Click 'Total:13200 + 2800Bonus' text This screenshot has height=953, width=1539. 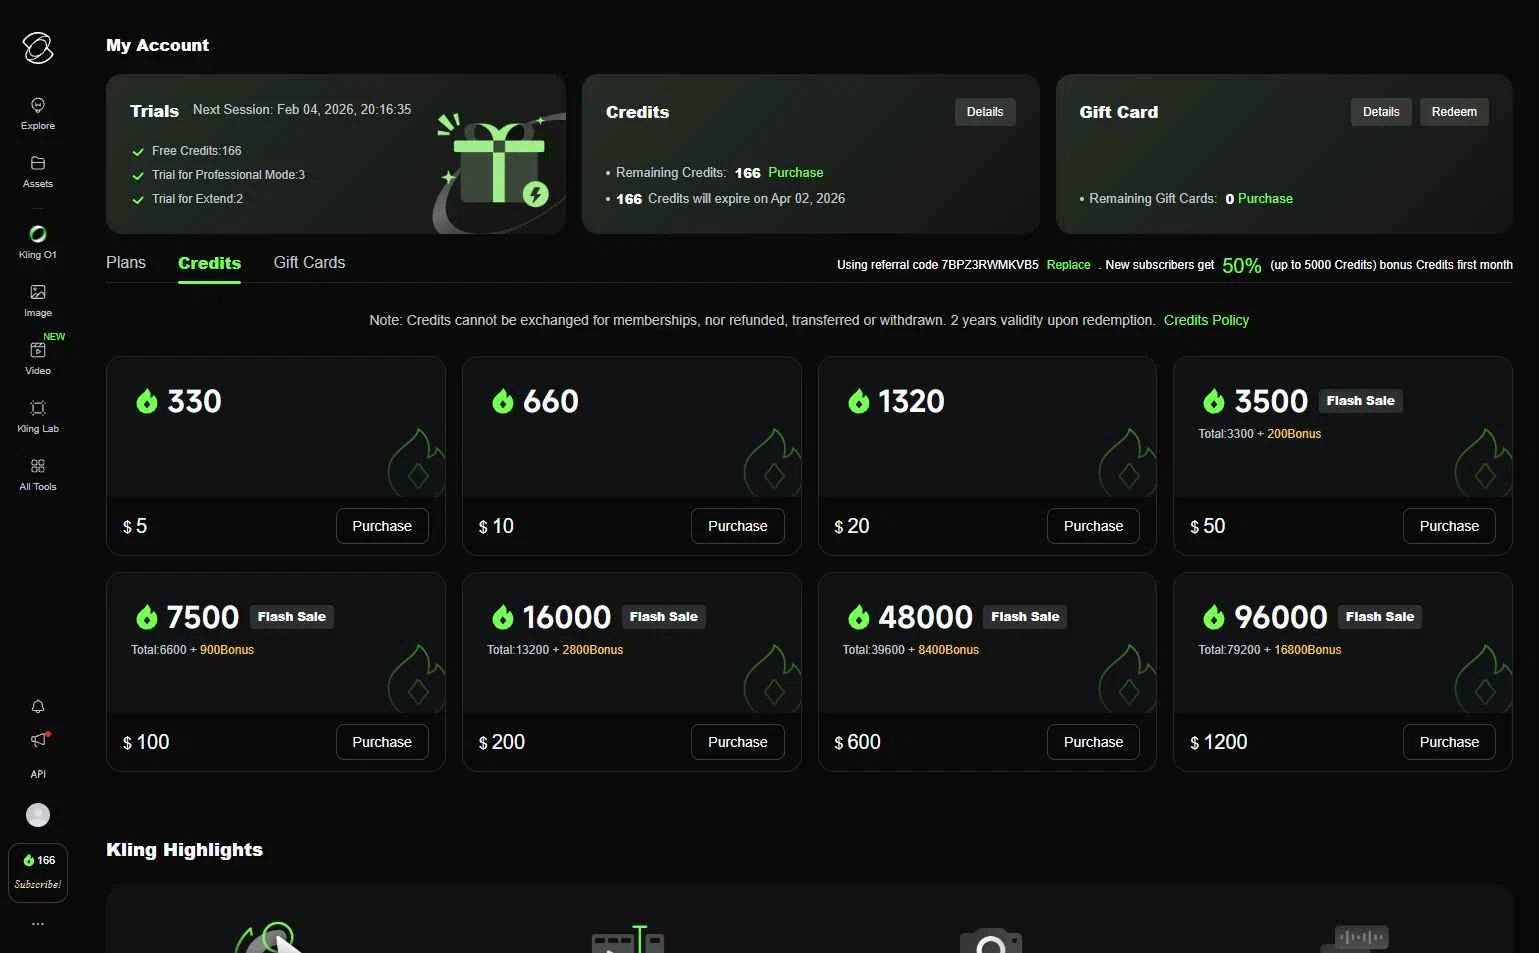coord(555,650)
